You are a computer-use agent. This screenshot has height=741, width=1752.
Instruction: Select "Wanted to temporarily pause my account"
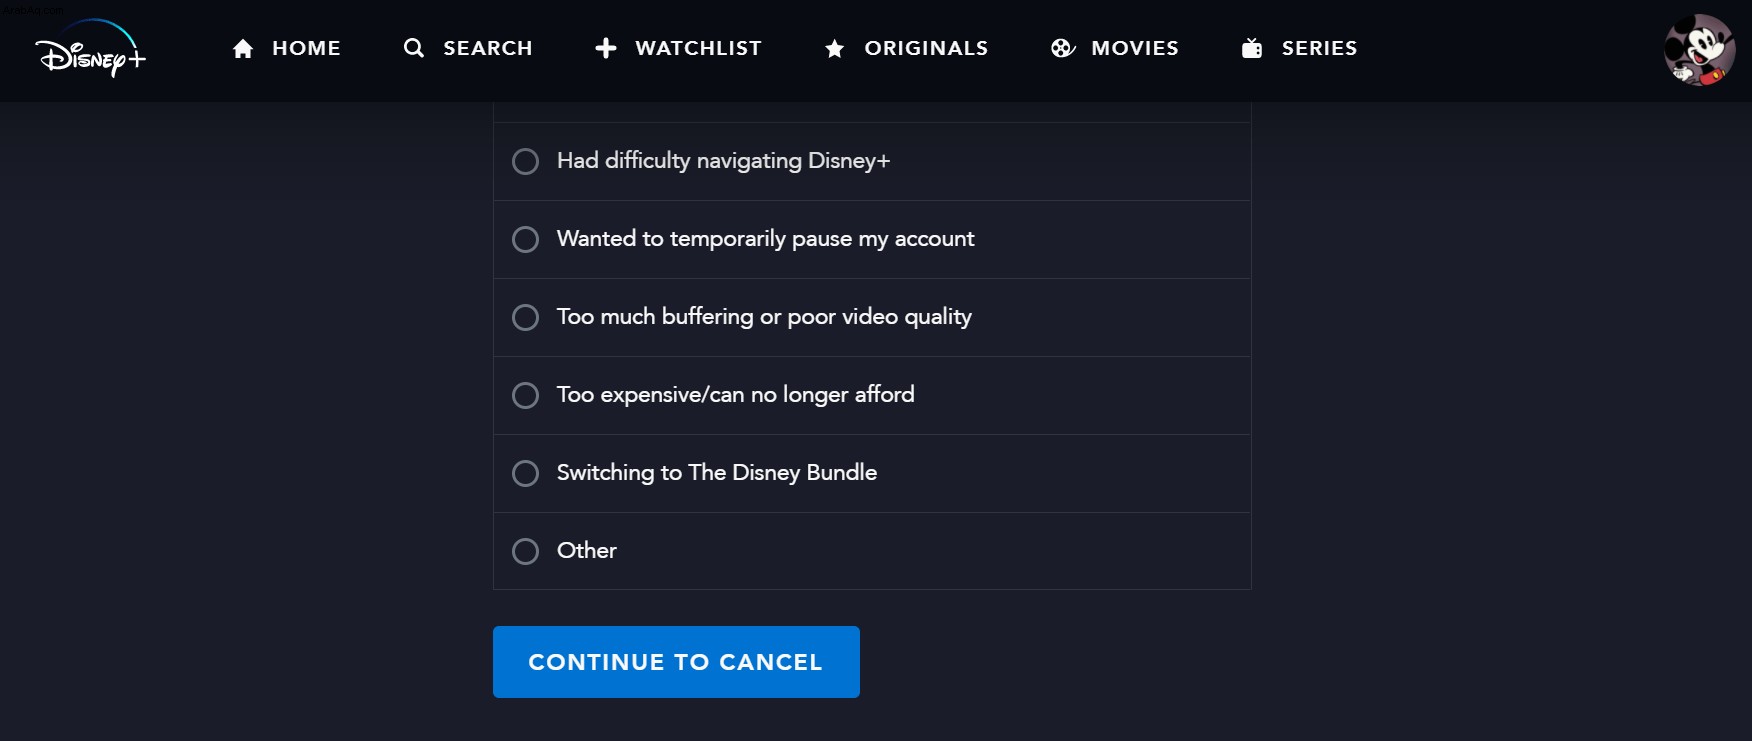[x=872, y=239]
